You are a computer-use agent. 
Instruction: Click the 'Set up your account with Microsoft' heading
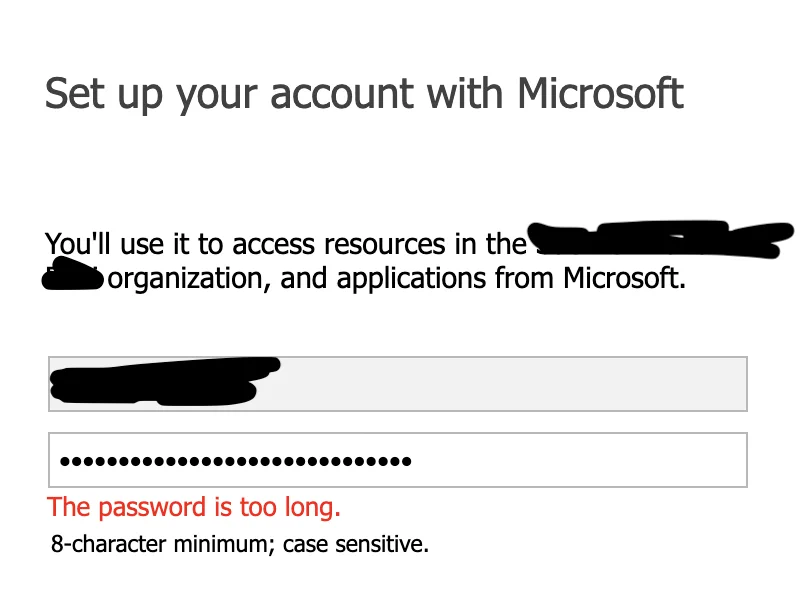tap(364, 95)
